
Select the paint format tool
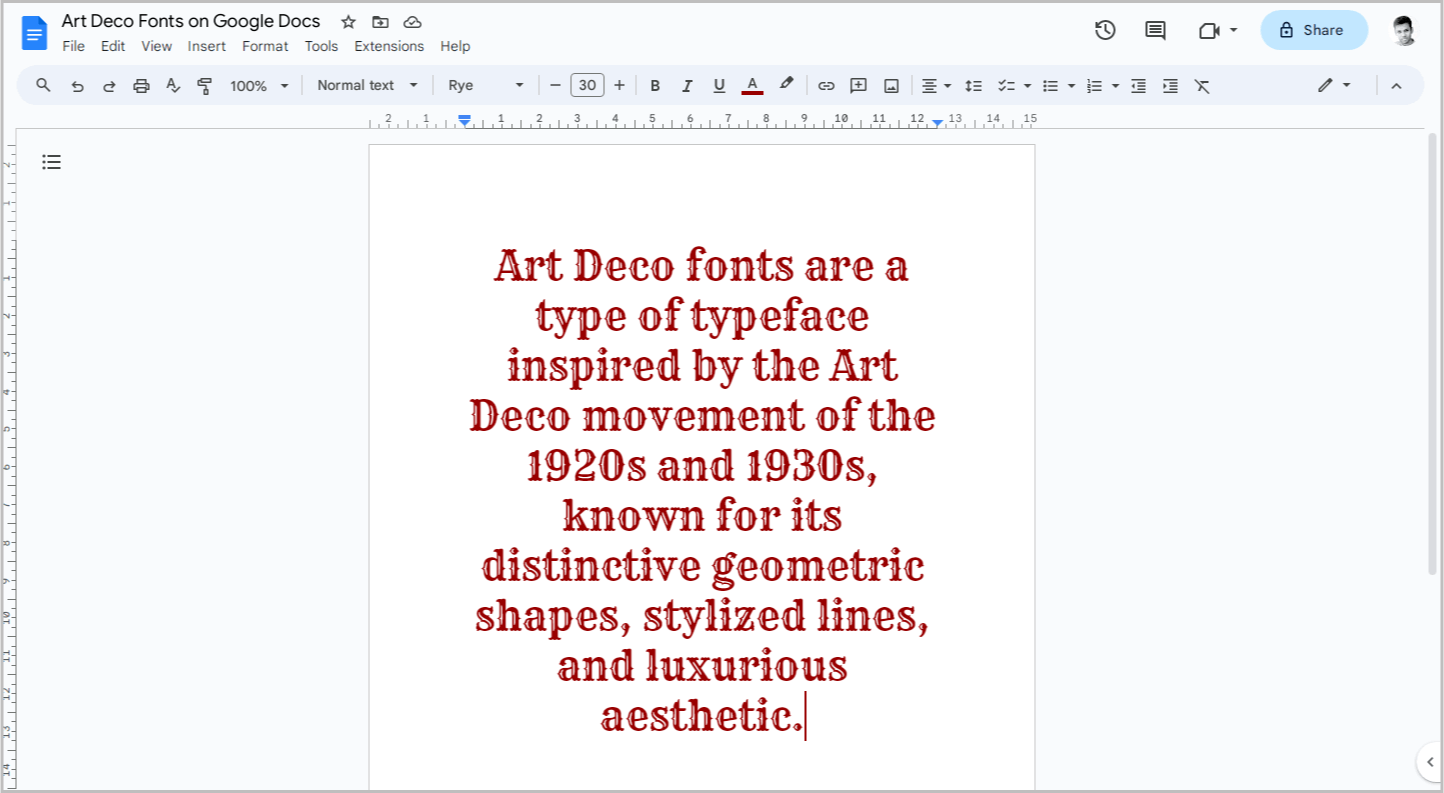coord(203,85)
